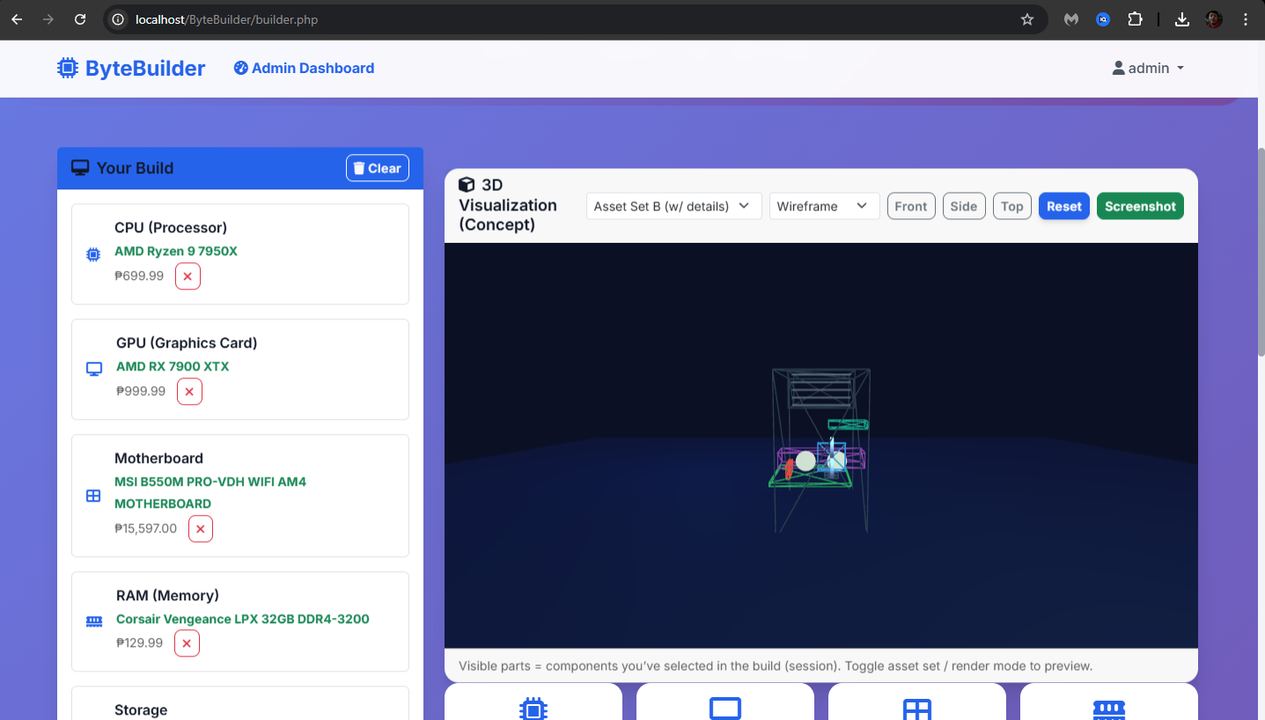Open the Wireframe render mode dropdown
The width and height of the screenshot is (1265, 720).
tap(824, 206)
